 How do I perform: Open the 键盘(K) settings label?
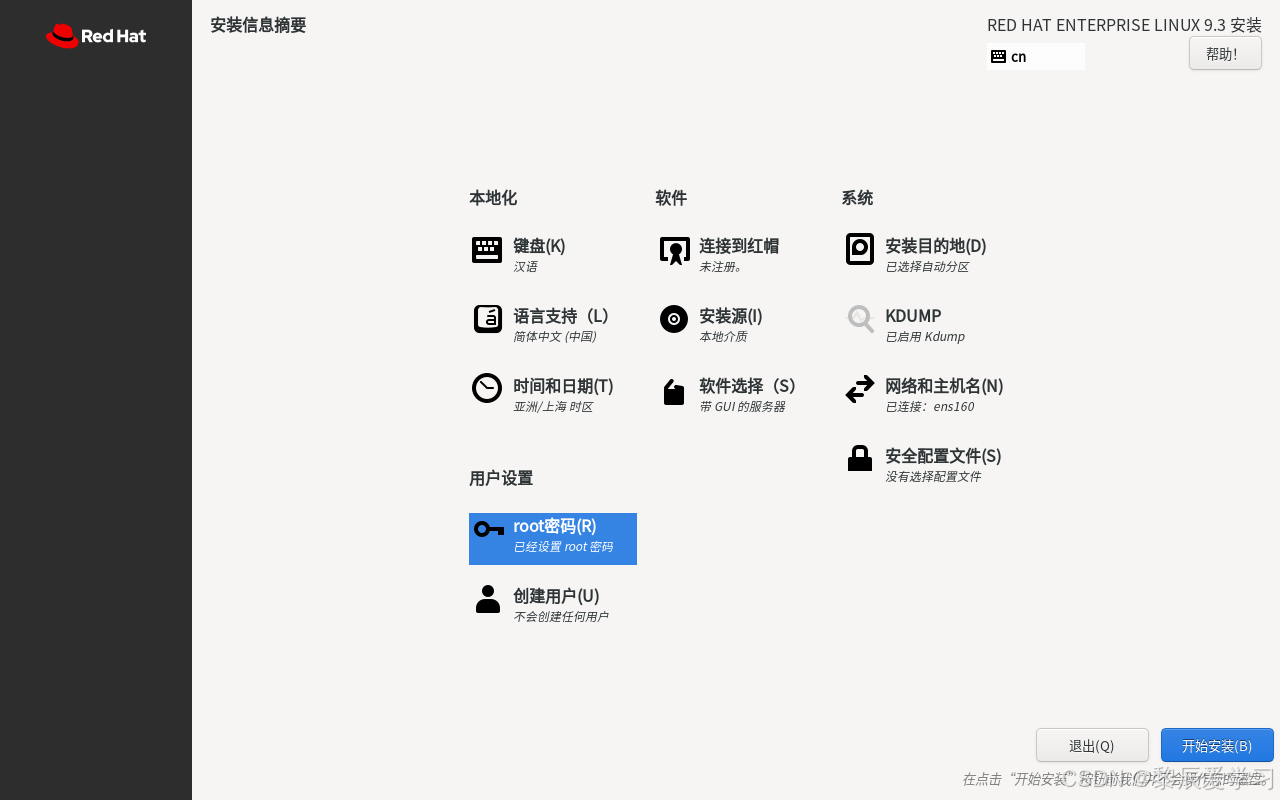pos(539,246)
